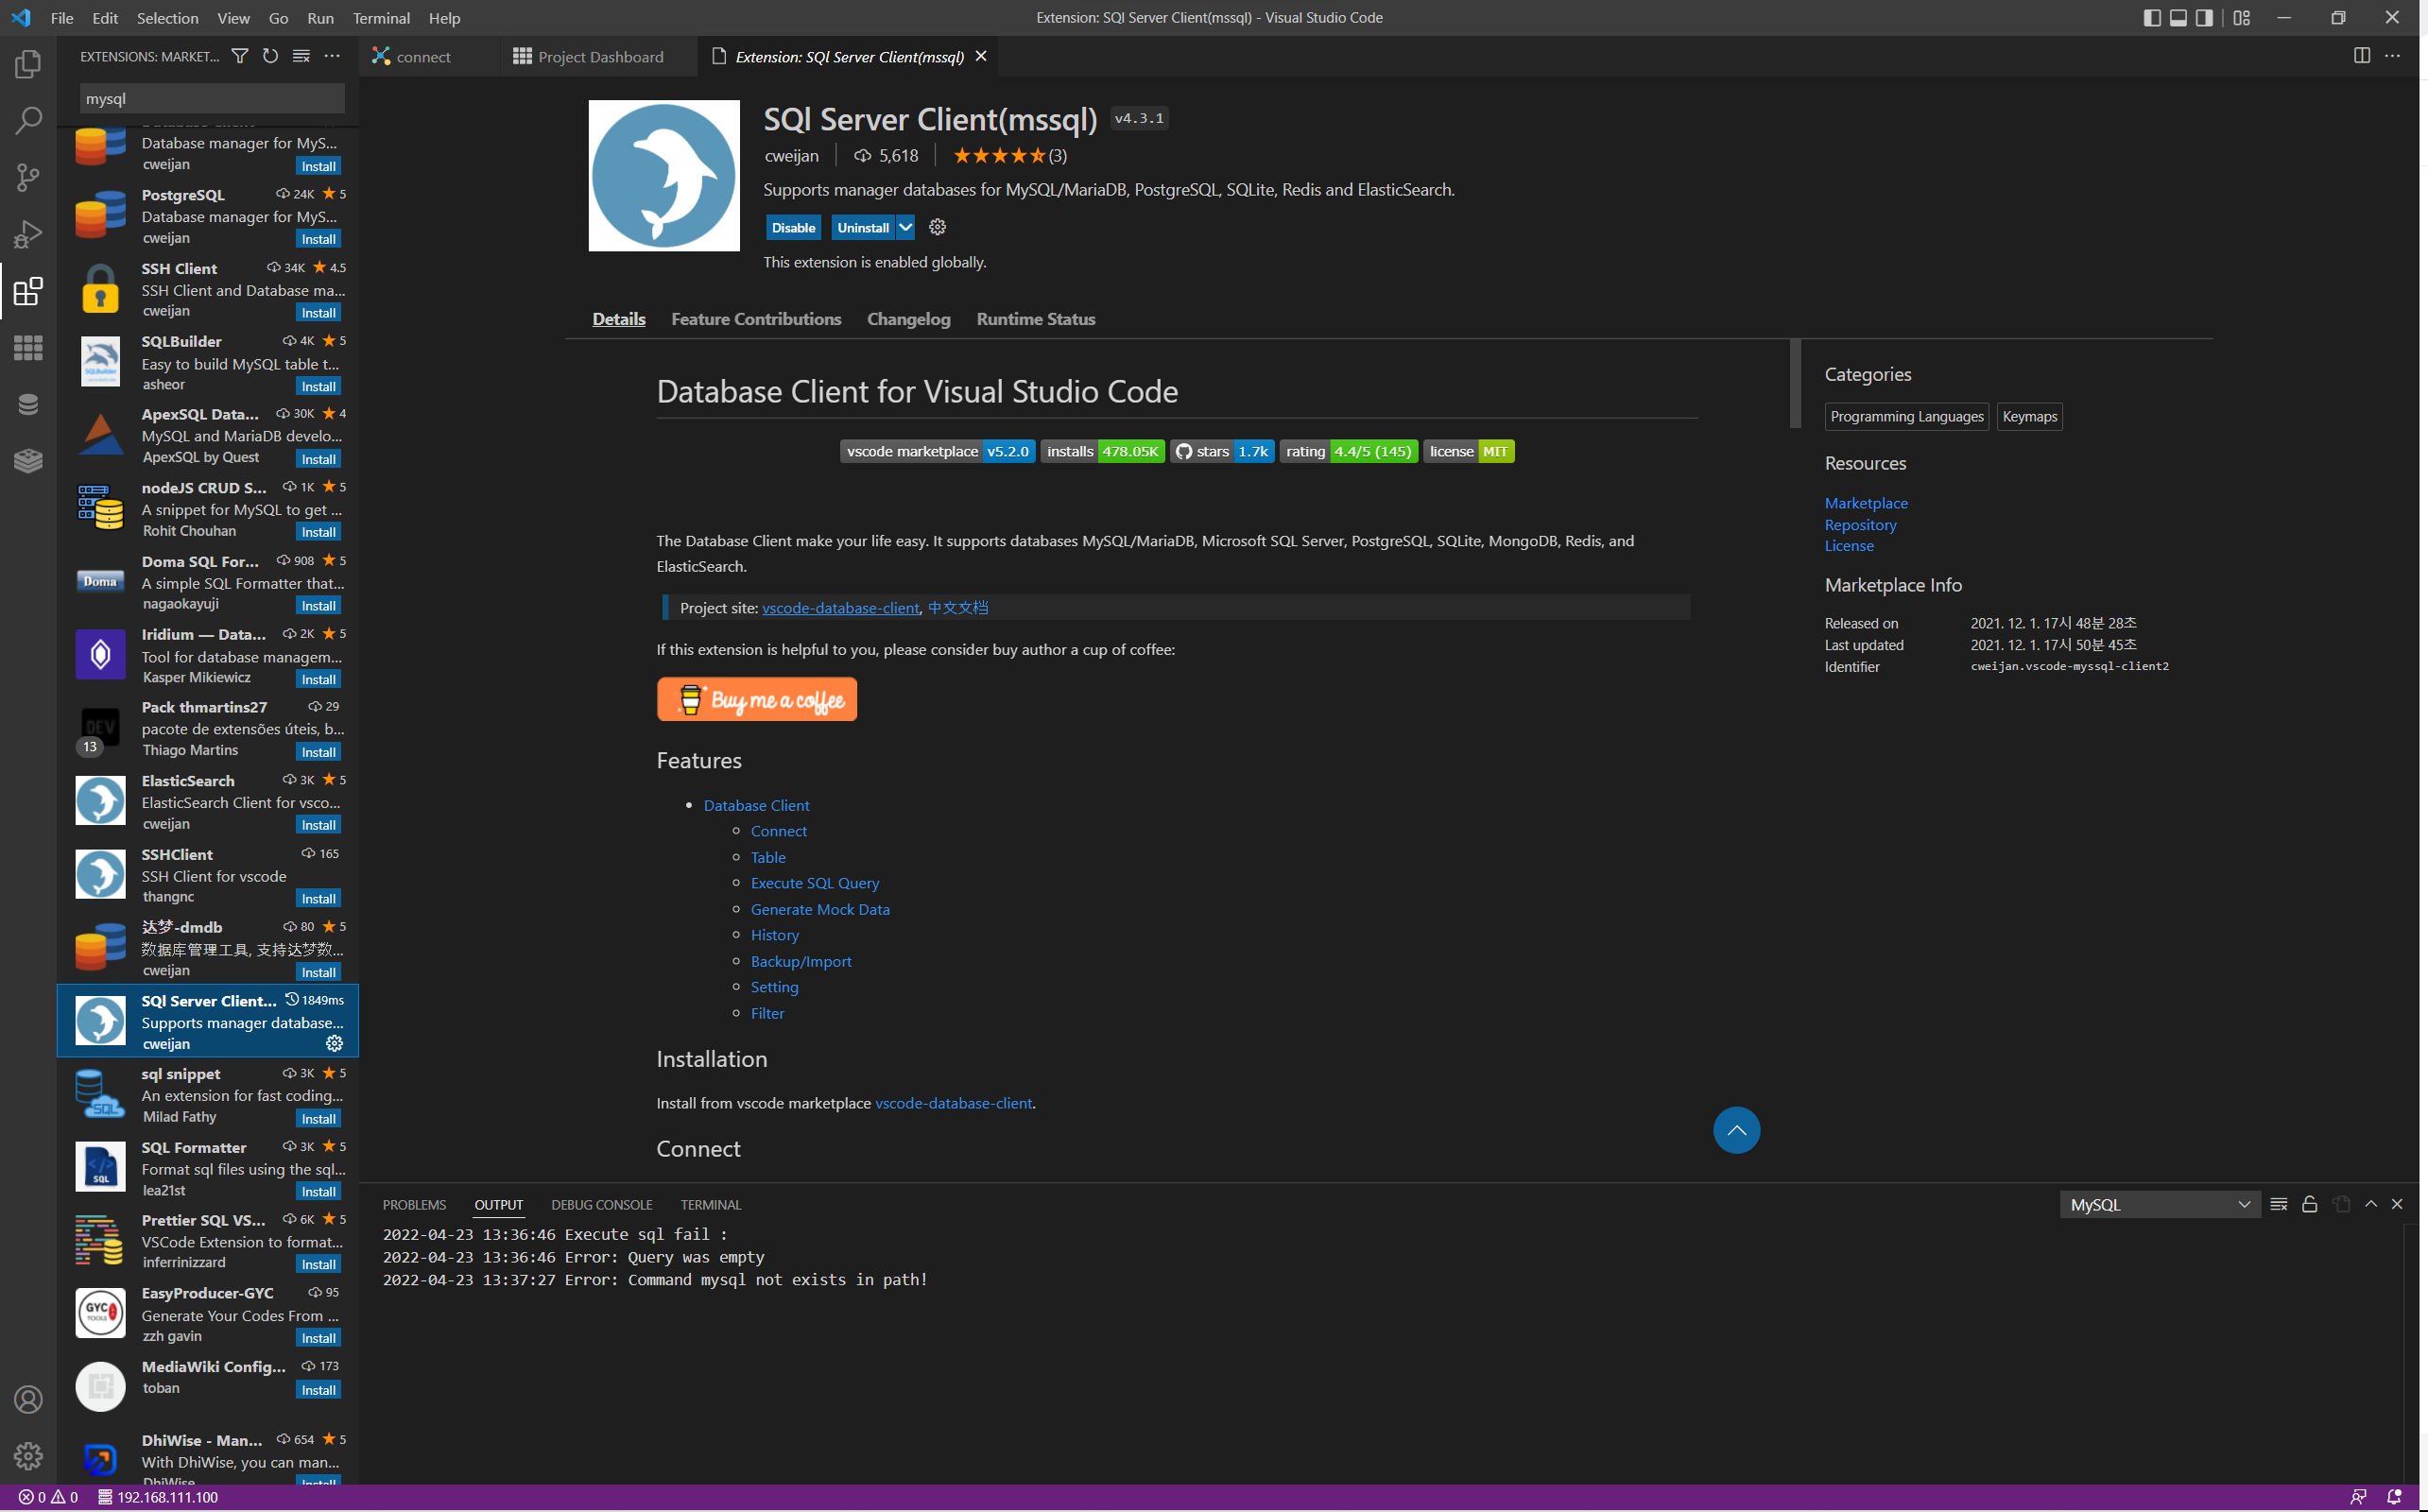Toggle the bottom panel layout
Image resolution: width=2428 pixels, height=1512 pixels.
[2178, 18]
